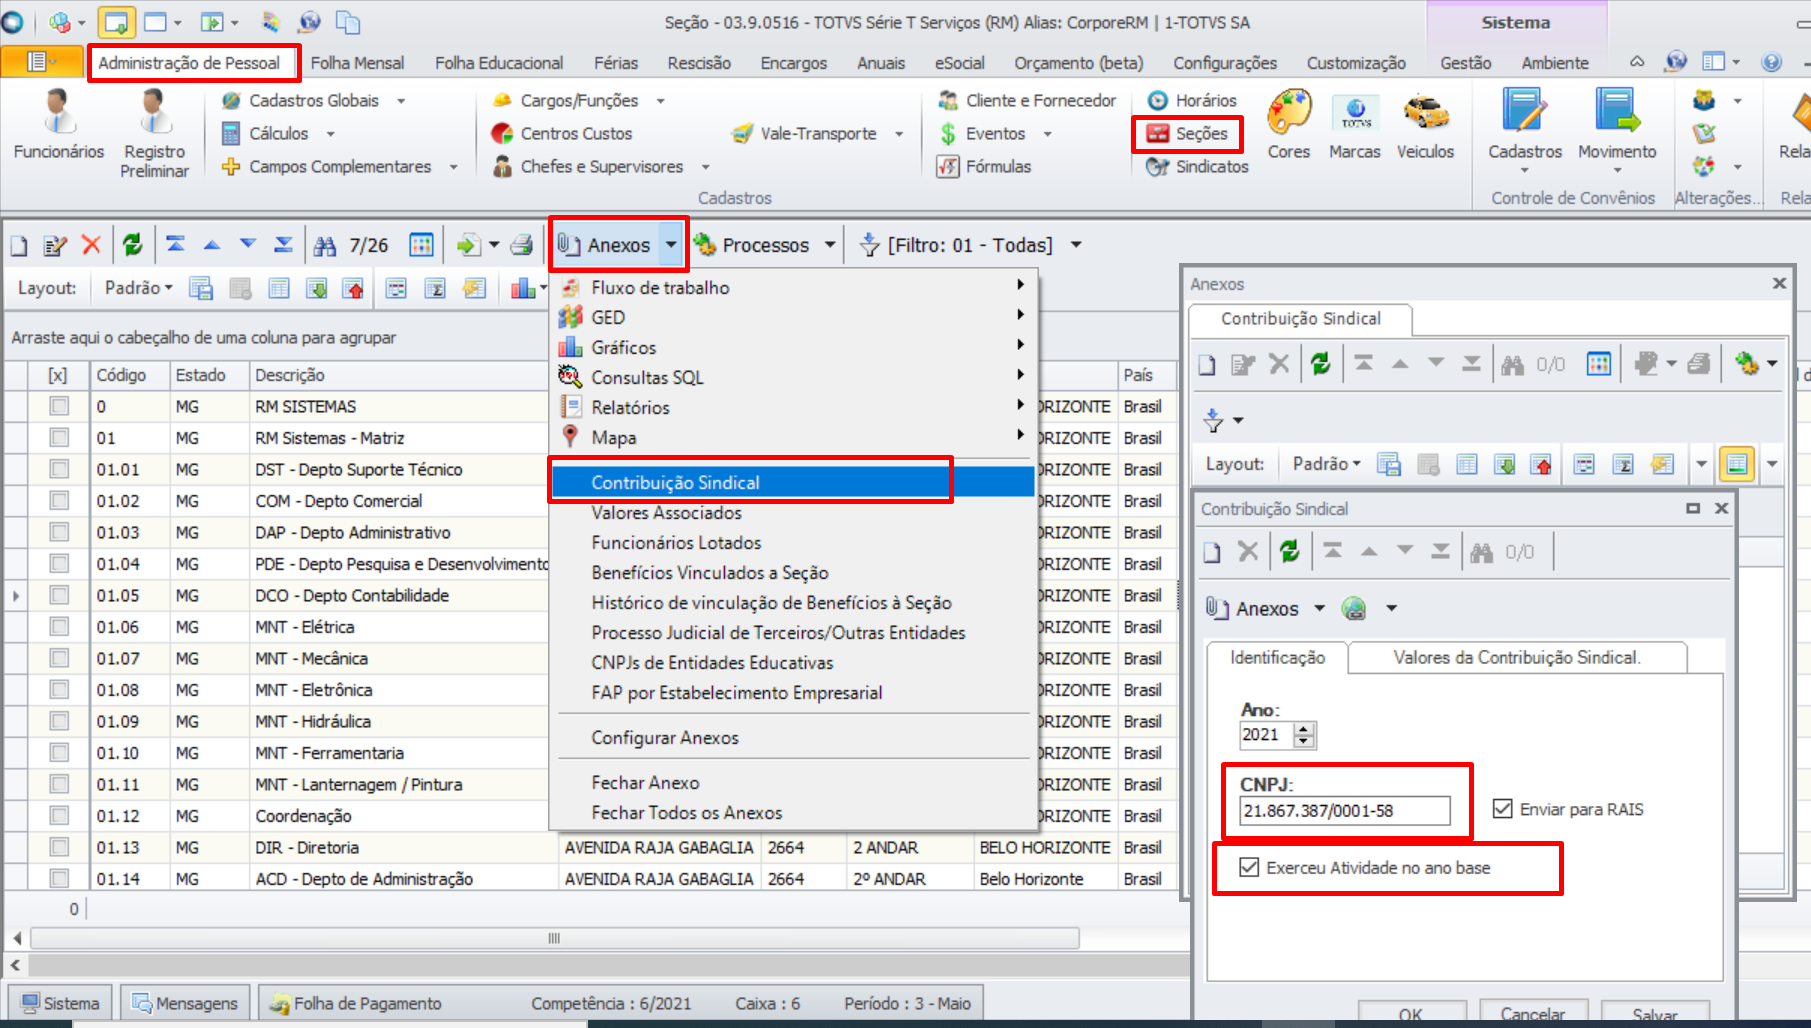Screen dimensions: 1811x1028
Task: Open Cliente e Fornecedor
Action: click(1027, 101)
